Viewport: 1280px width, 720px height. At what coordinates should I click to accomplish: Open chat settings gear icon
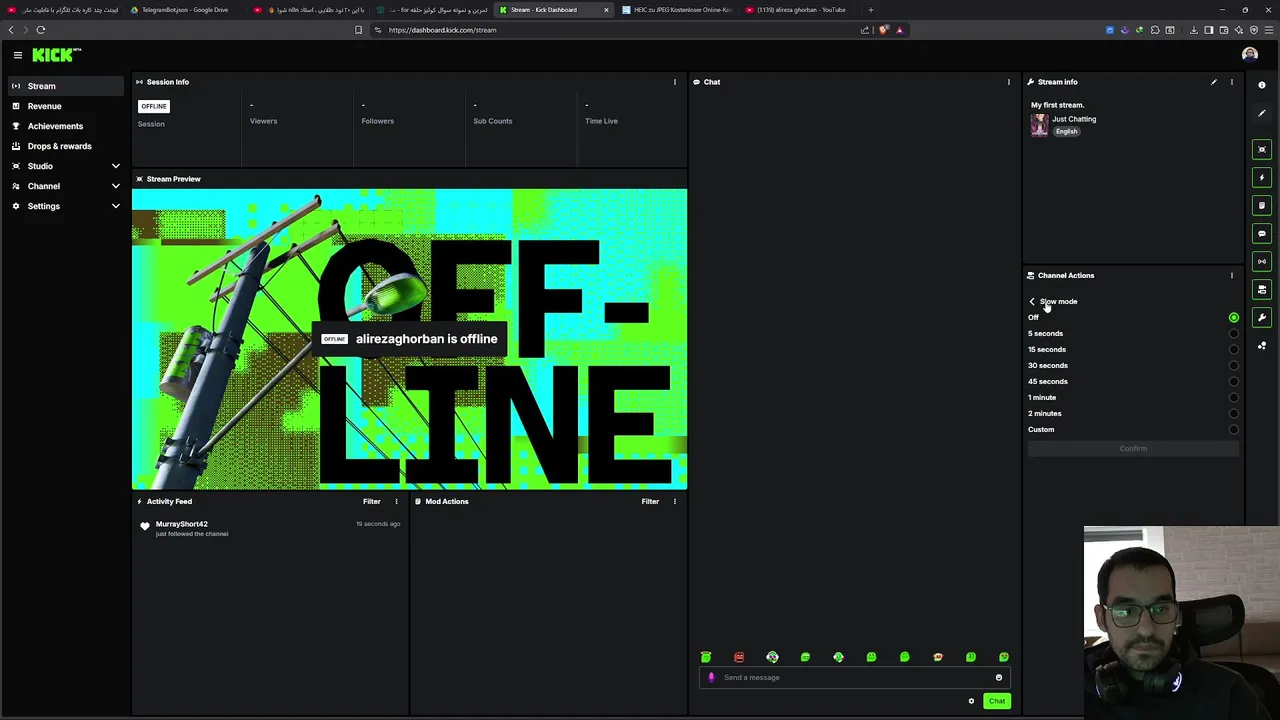pyautogui.click(x=971, y=701)
